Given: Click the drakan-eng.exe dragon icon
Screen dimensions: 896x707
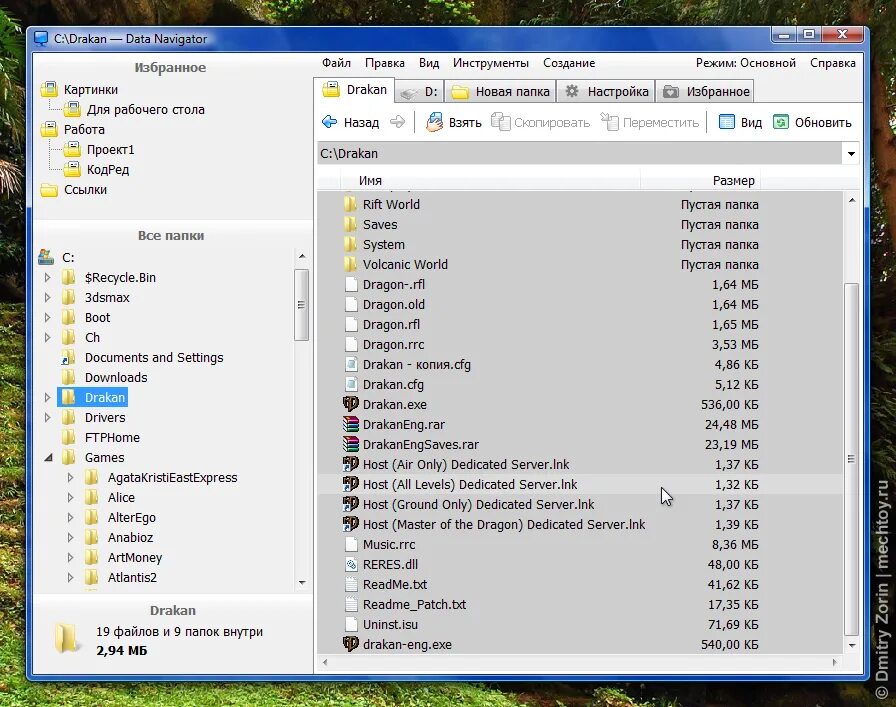Looking at the screenshot, I should coord(351,644).
